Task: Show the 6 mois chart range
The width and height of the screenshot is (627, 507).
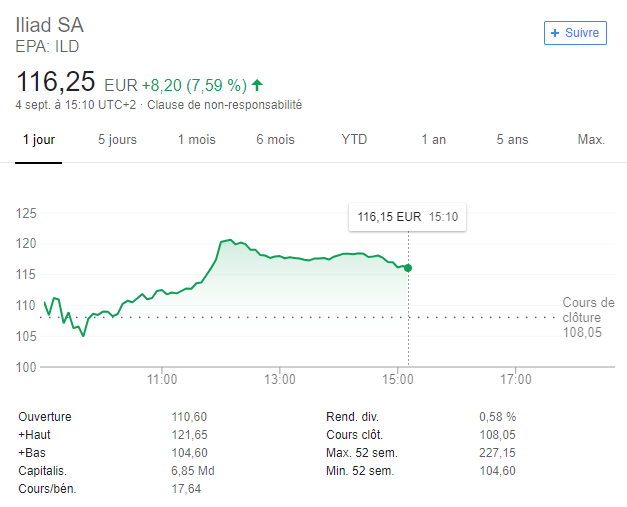Action: tap(275, 140)
